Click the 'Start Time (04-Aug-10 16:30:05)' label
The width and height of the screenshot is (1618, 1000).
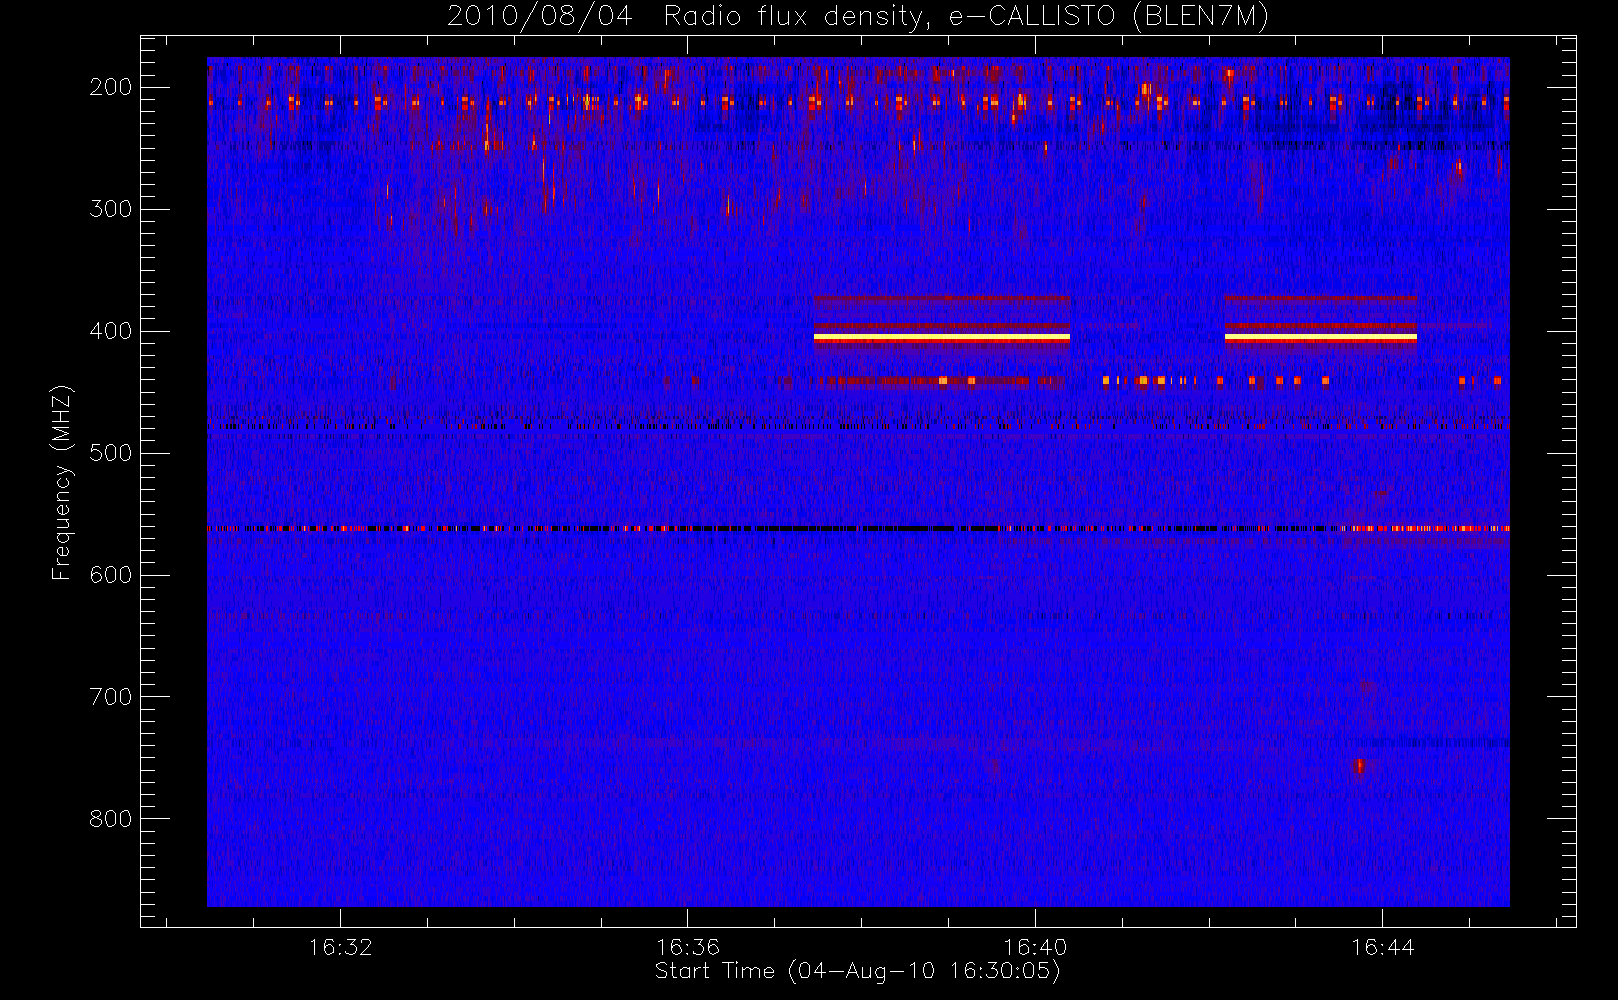click(x=857, y=971)
